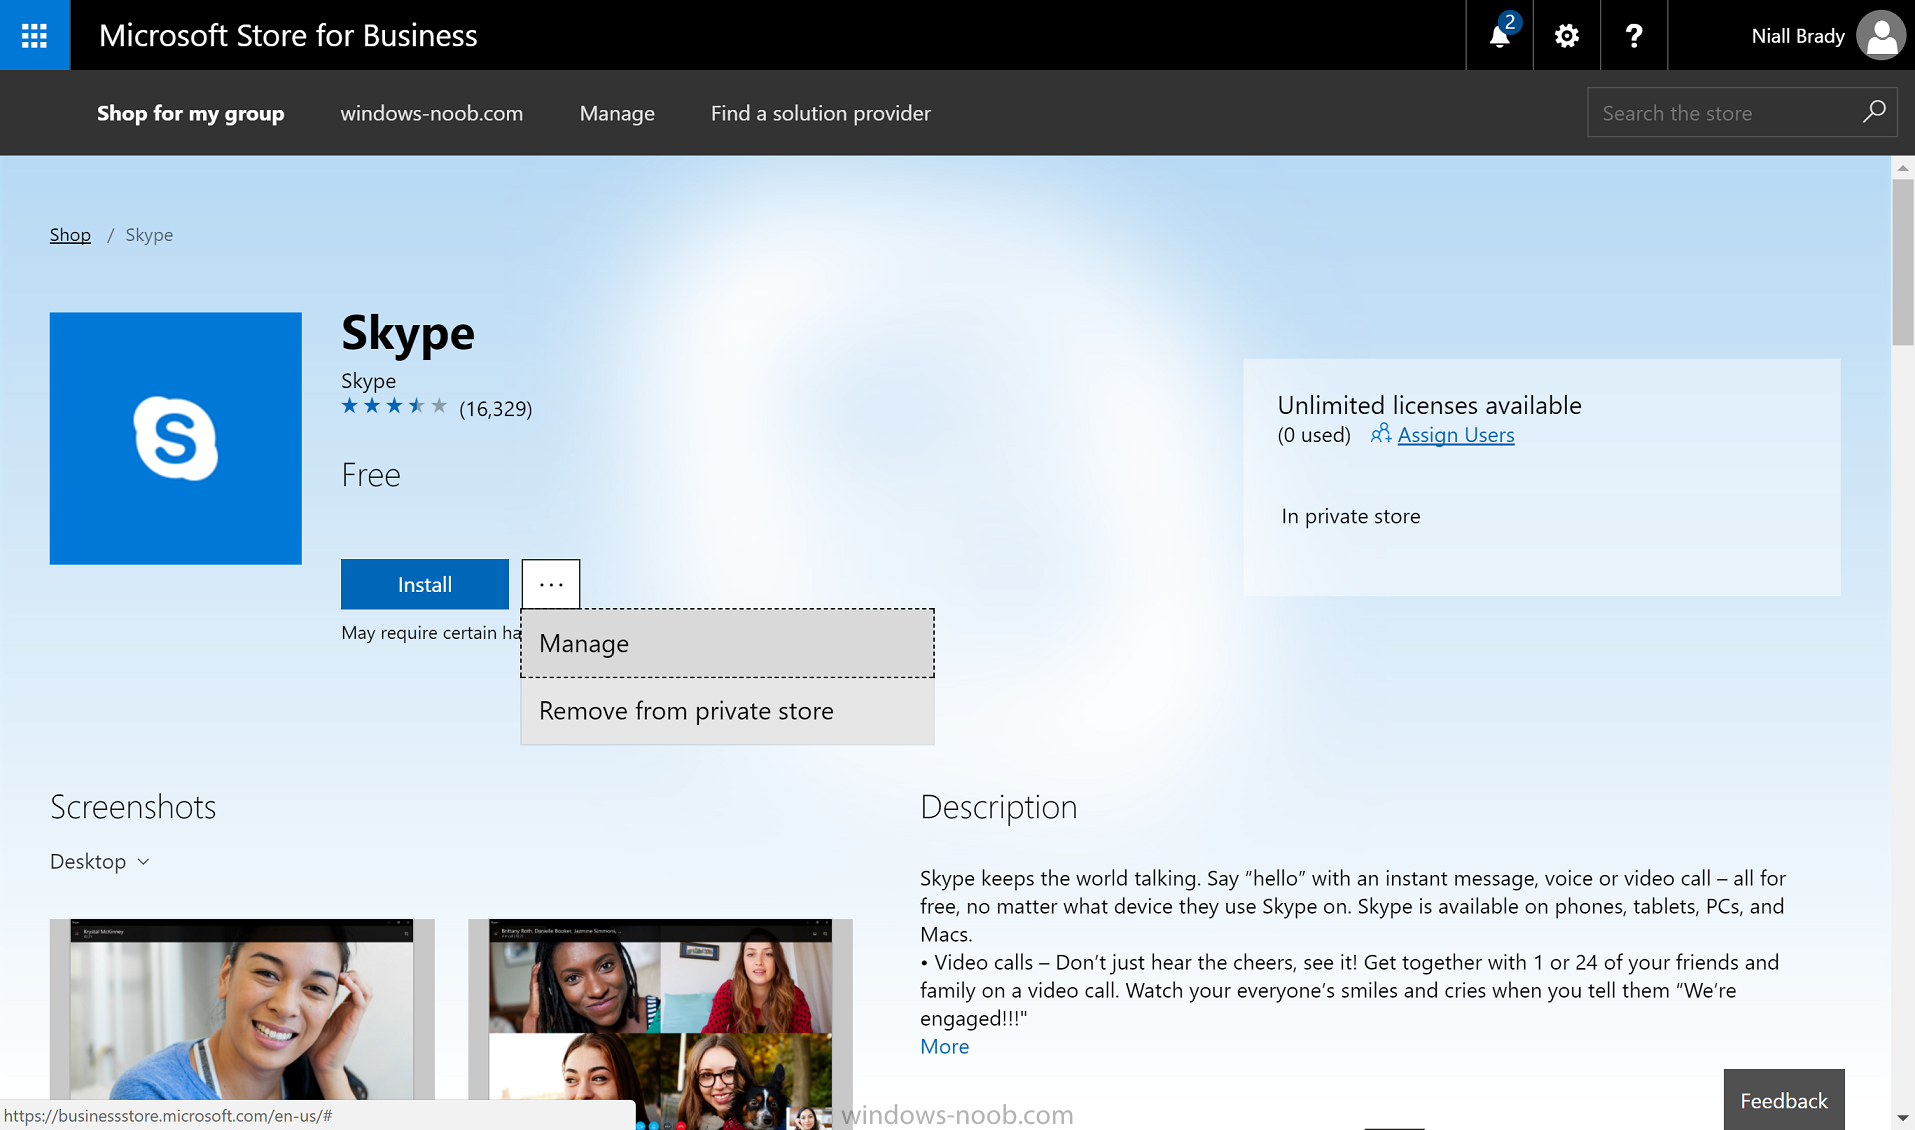Click the vertical scrollbar thumb
The height and width of the screenshot is (1130, 1915).
click(x=1902, y=262)
